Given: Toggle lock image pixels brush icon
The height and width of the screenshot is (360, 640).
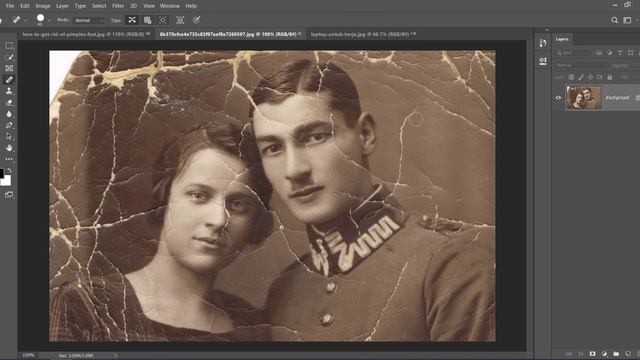Looking at the screenshot, I should pyautogui.click(x=581, y=77).
